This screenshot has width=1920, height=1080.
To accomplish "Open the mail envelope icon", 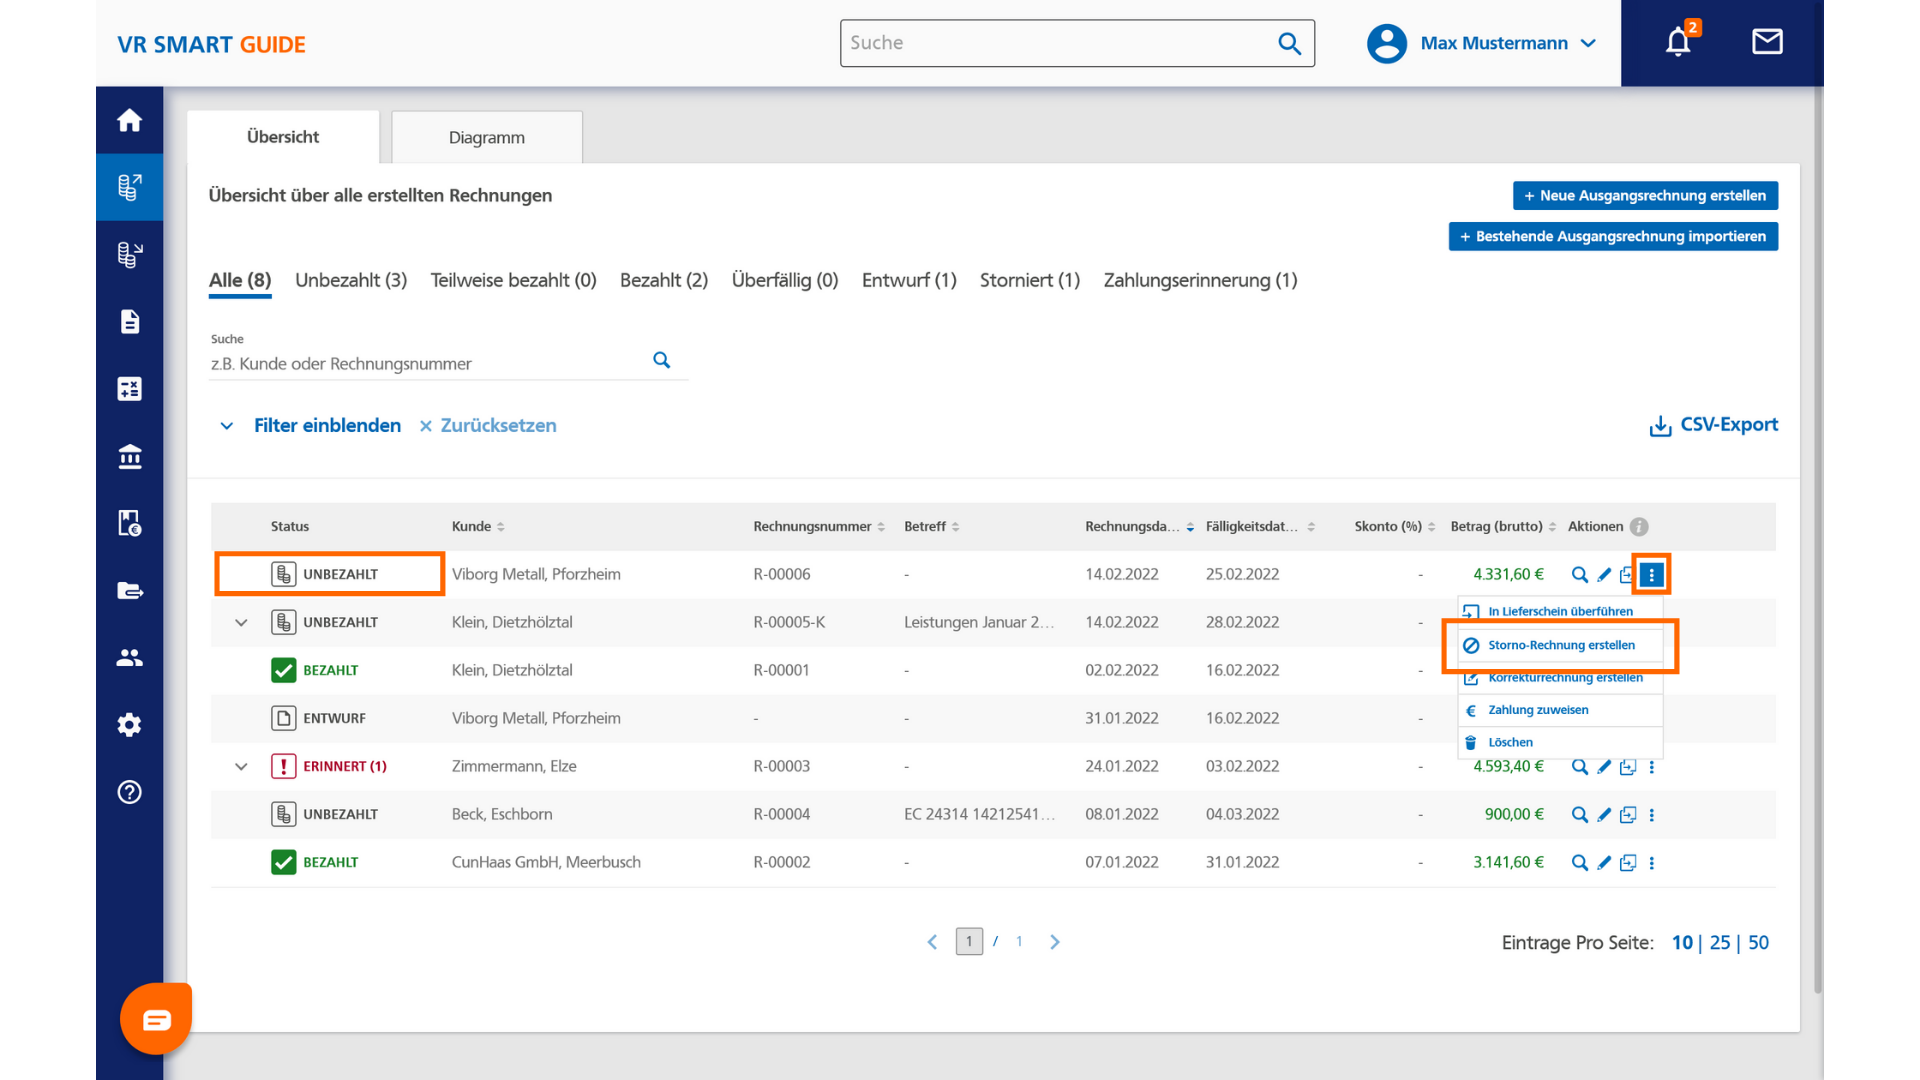I will pyautogui.click(x=1767, y=42).
